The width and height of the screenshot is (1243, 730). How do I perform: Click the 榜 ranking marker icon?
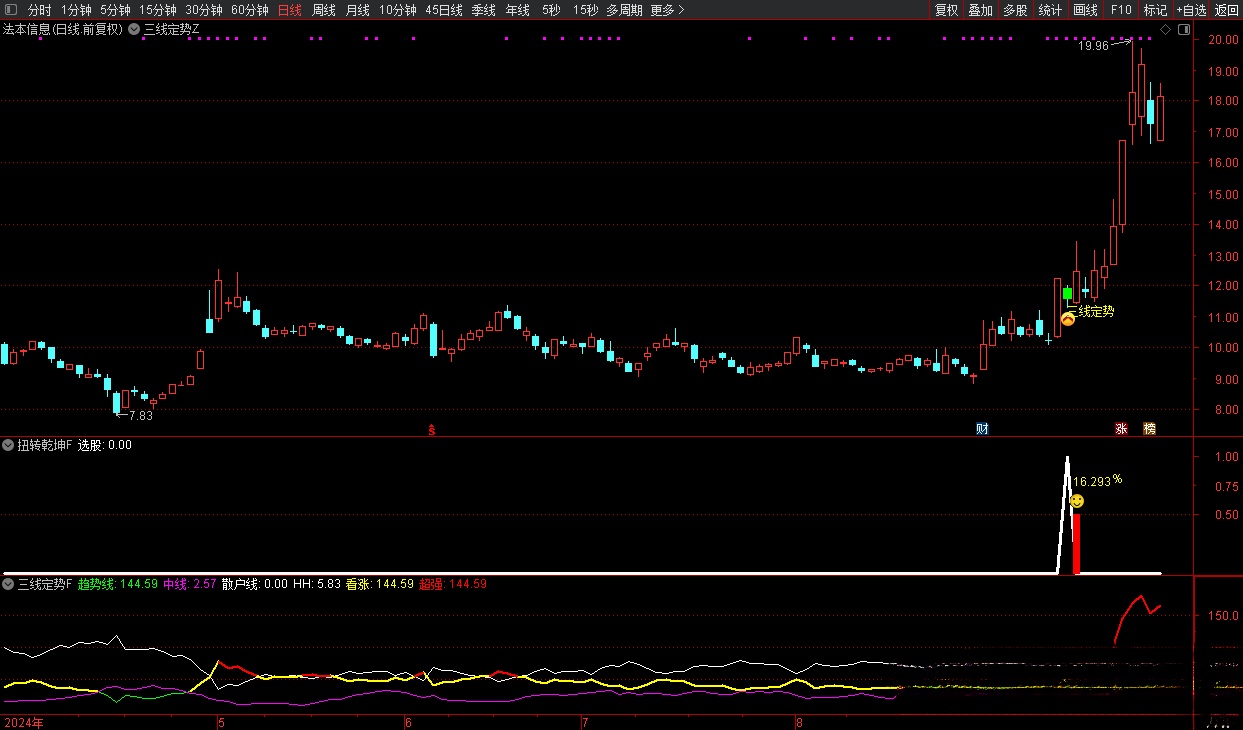(x=1149, y=429)
